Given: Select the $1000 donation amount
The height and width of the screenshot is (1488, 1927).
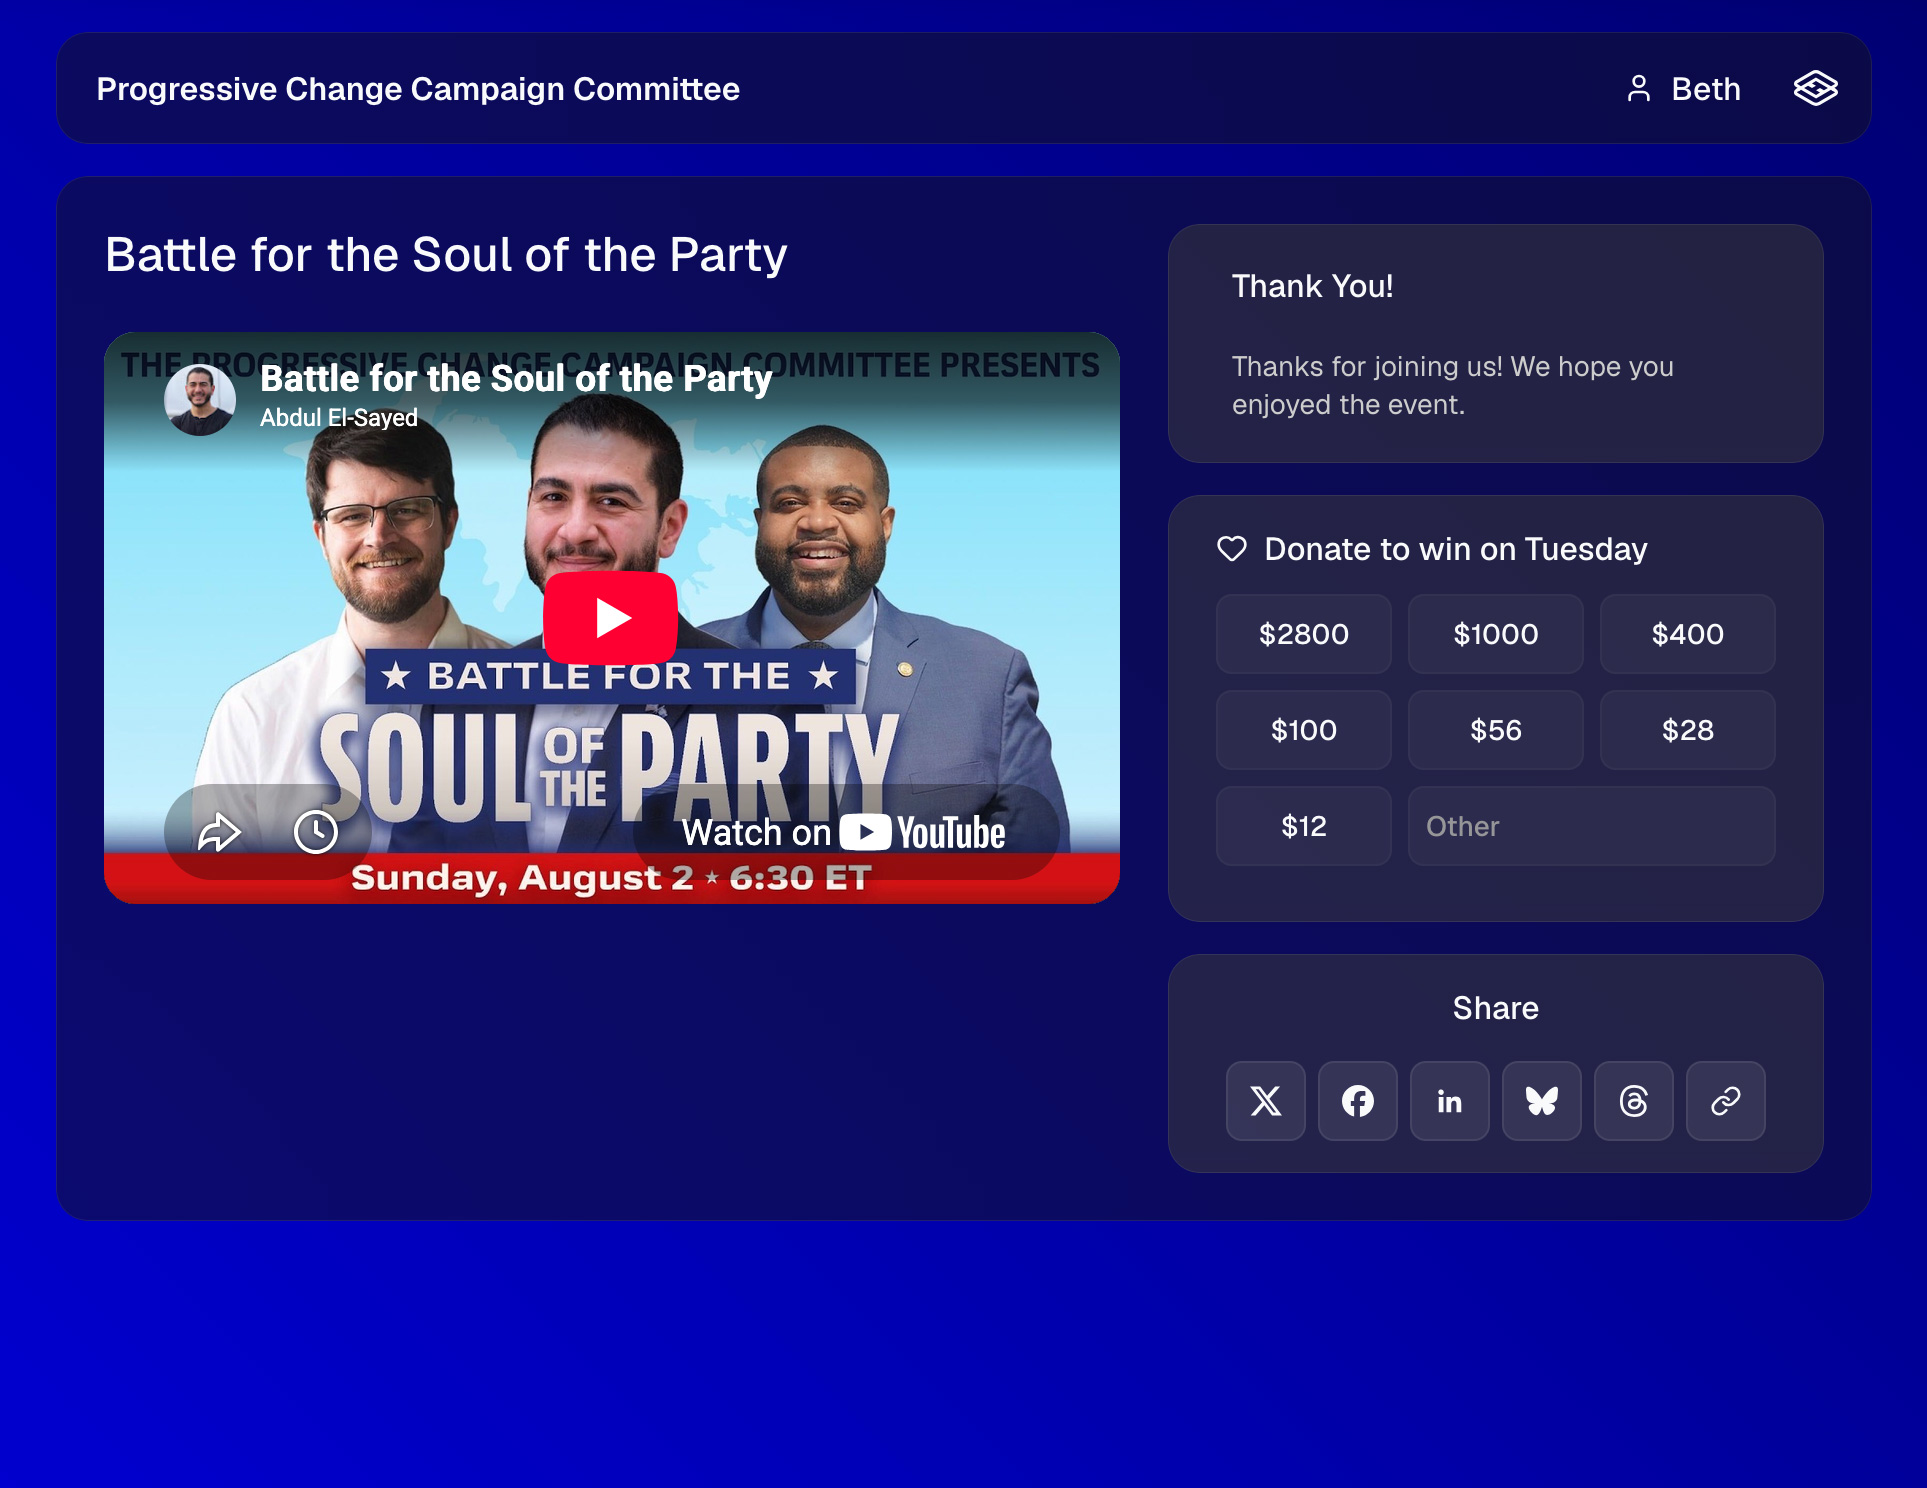Looking at the screenshot, I should pyautogui.click(x=1495, y=634).
